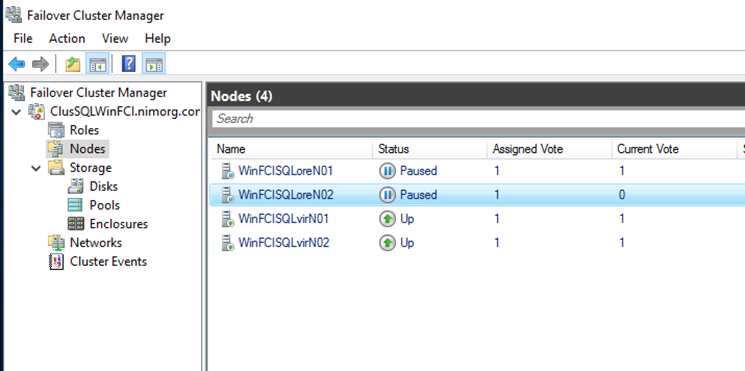Open the Action menu
This screenshot has width=745, height=371.
(67, 38)
